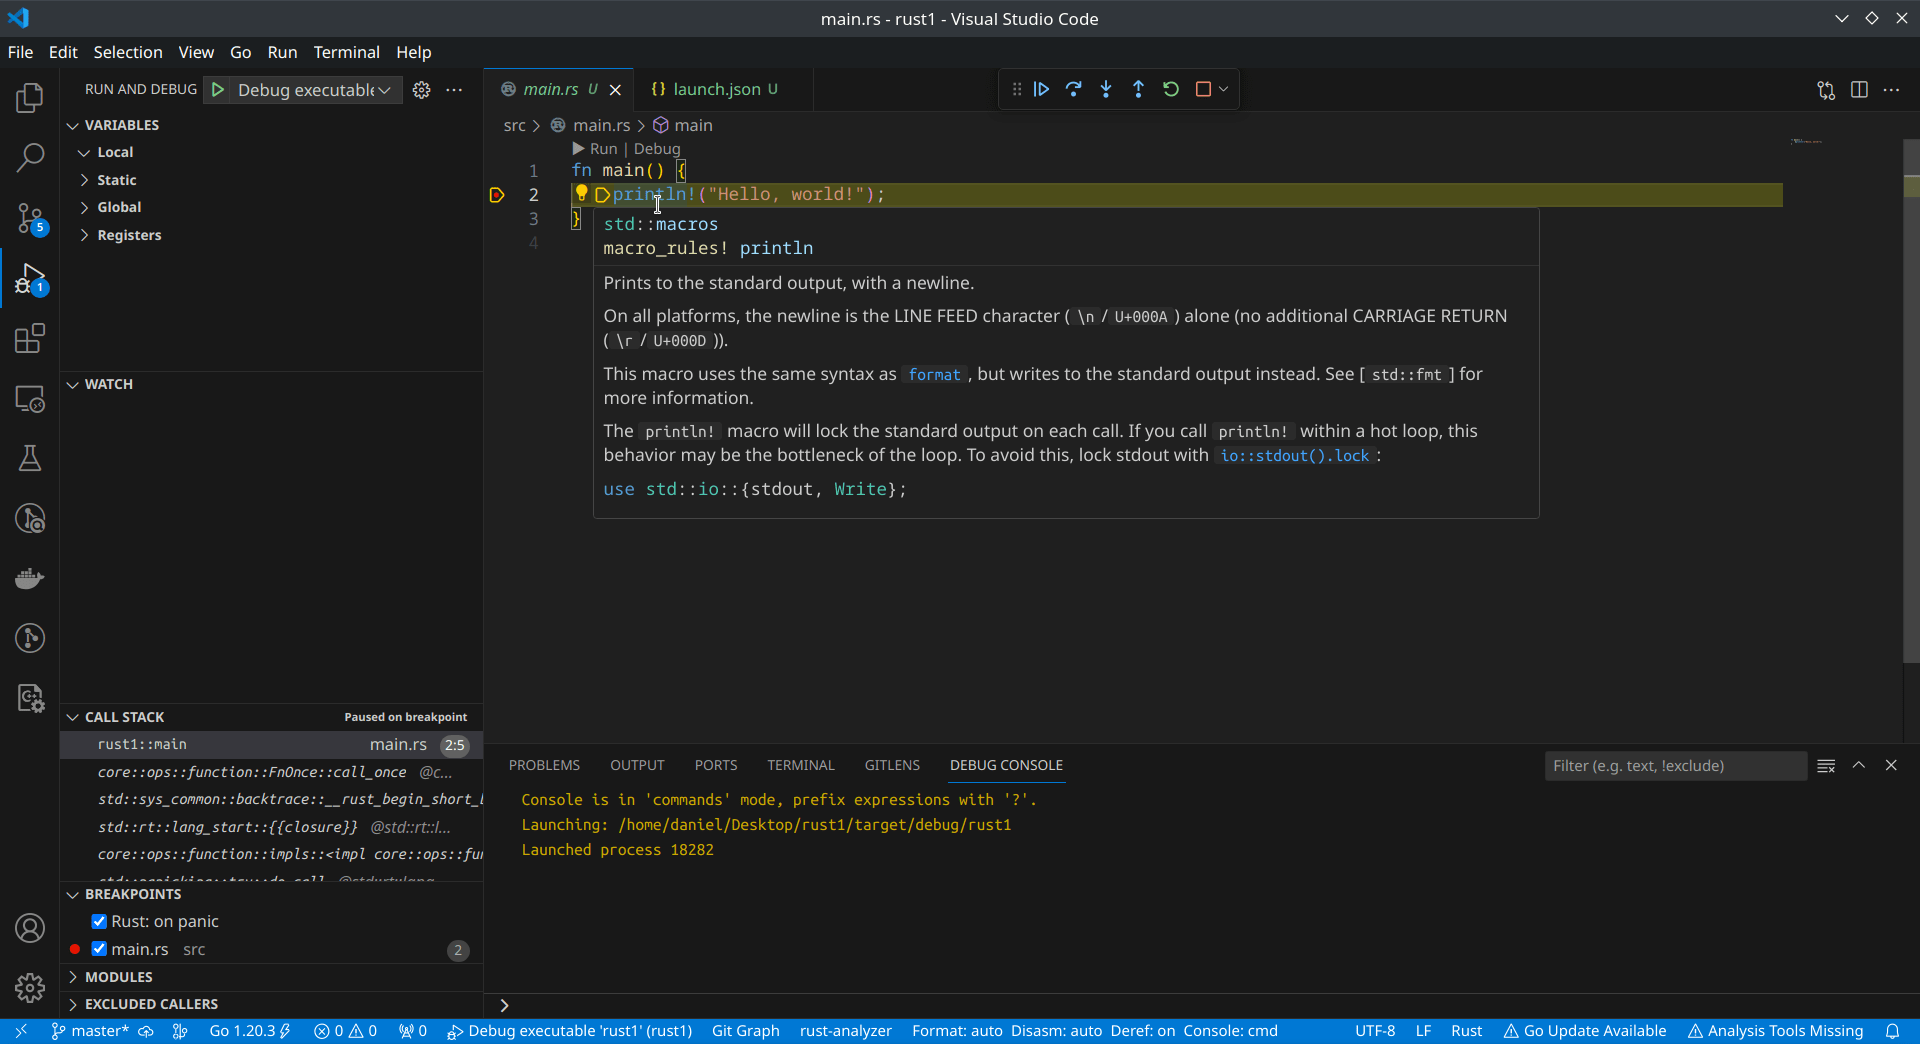Open Git Graph from the status bar

pos(745,1031)
